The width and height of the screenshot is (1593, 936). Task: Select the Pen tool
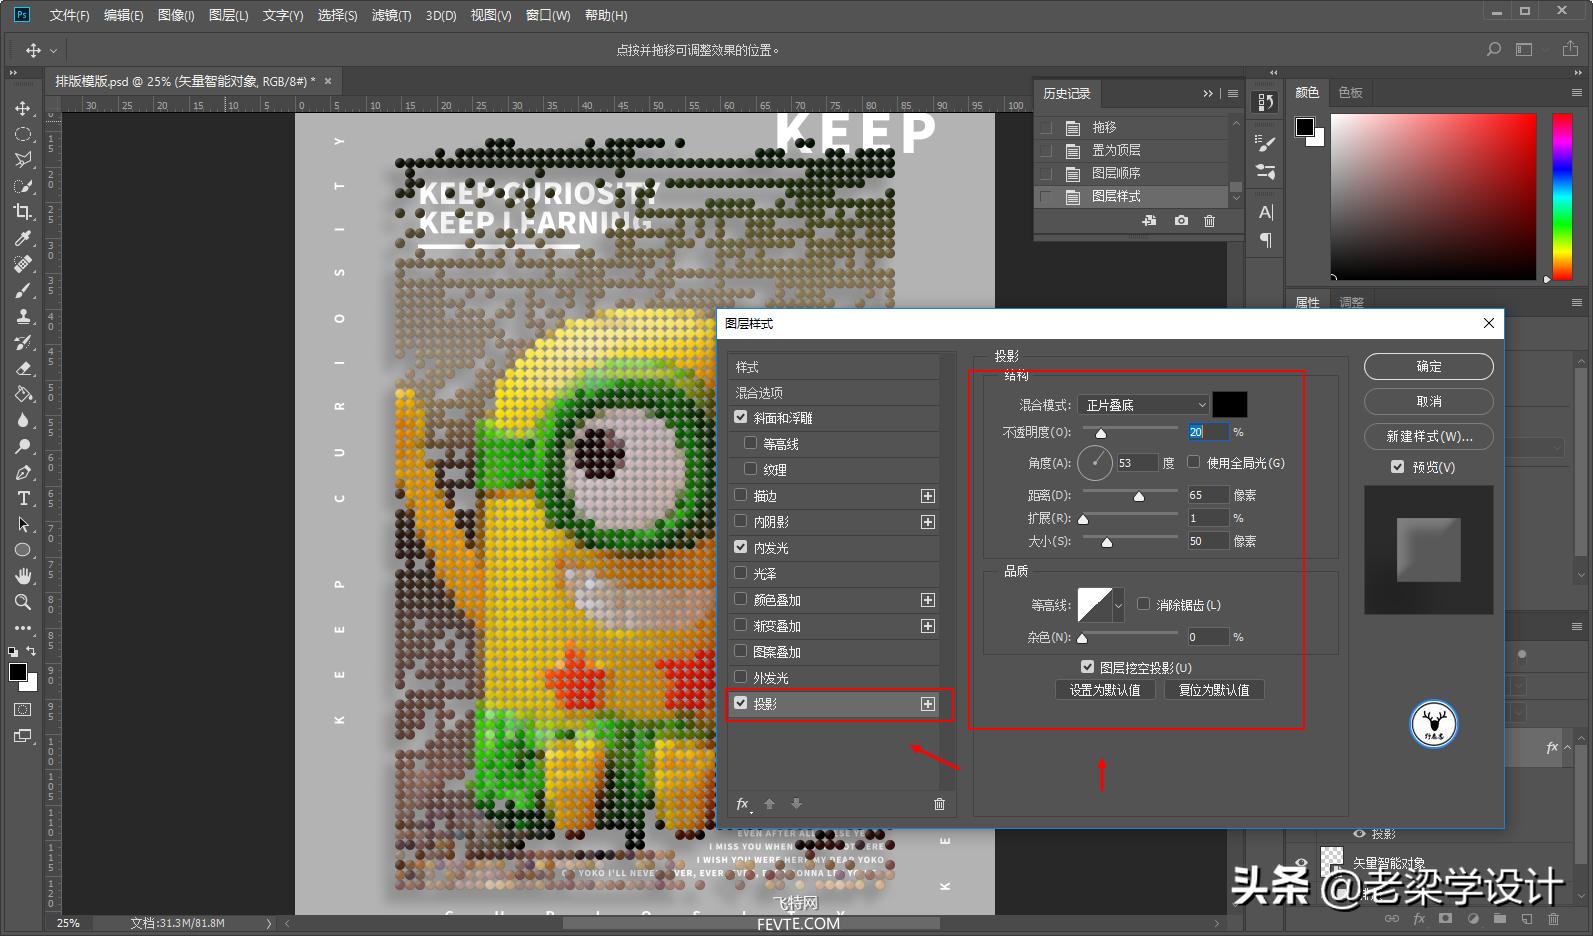pyautogui.click(x=23, y=472)
